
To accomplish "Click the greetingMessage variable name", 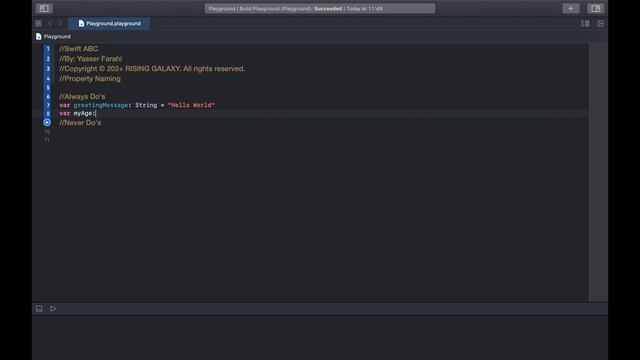I will (x=101, y=105).
